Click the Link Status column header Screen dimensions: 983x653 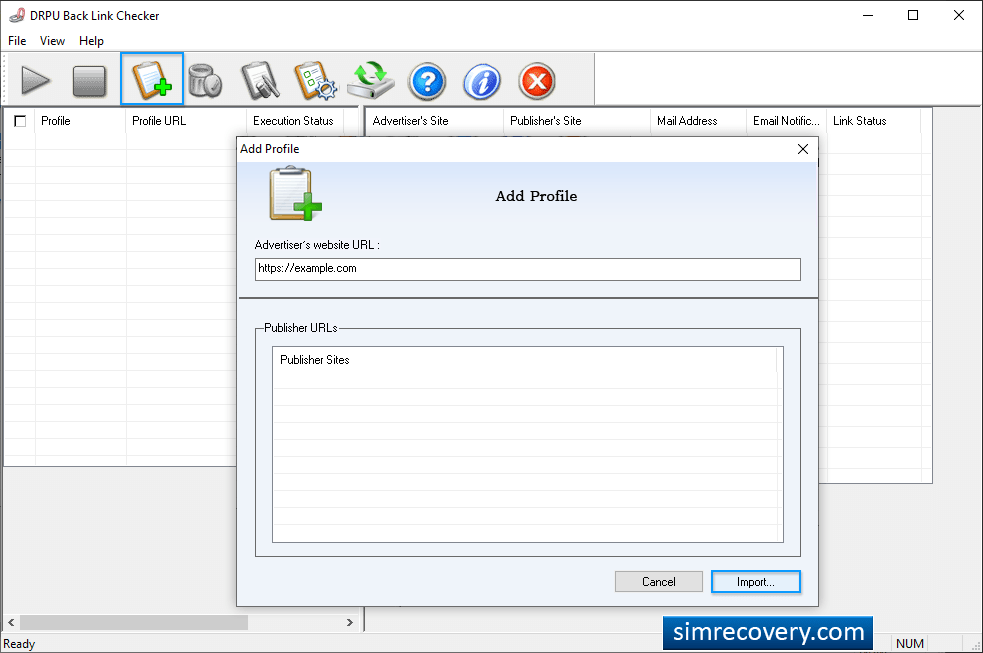coord(873,121)
